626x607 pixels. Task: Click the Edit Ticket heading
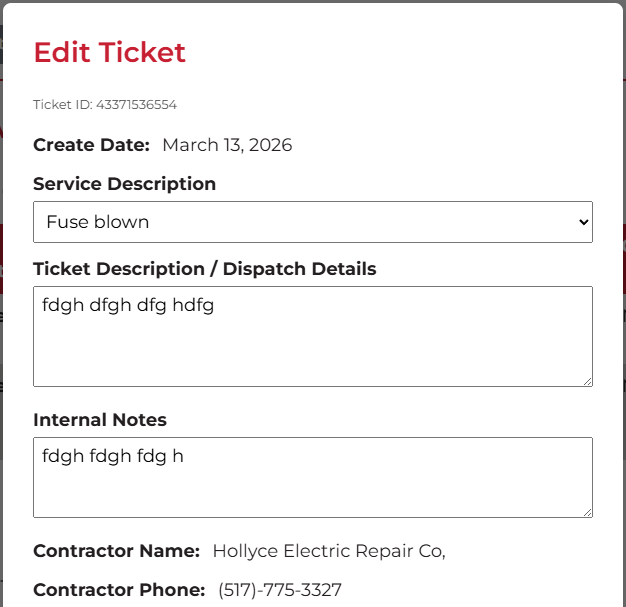[x=110, y=52]
